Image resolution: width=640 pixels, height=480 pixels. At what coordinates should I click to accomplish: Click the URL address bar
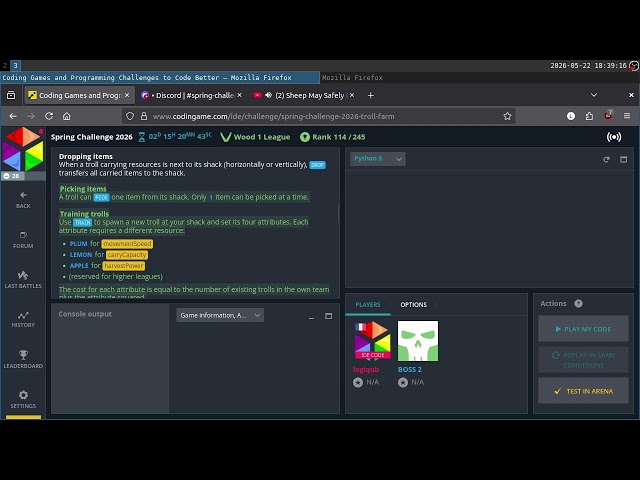(x=318, y=116)
